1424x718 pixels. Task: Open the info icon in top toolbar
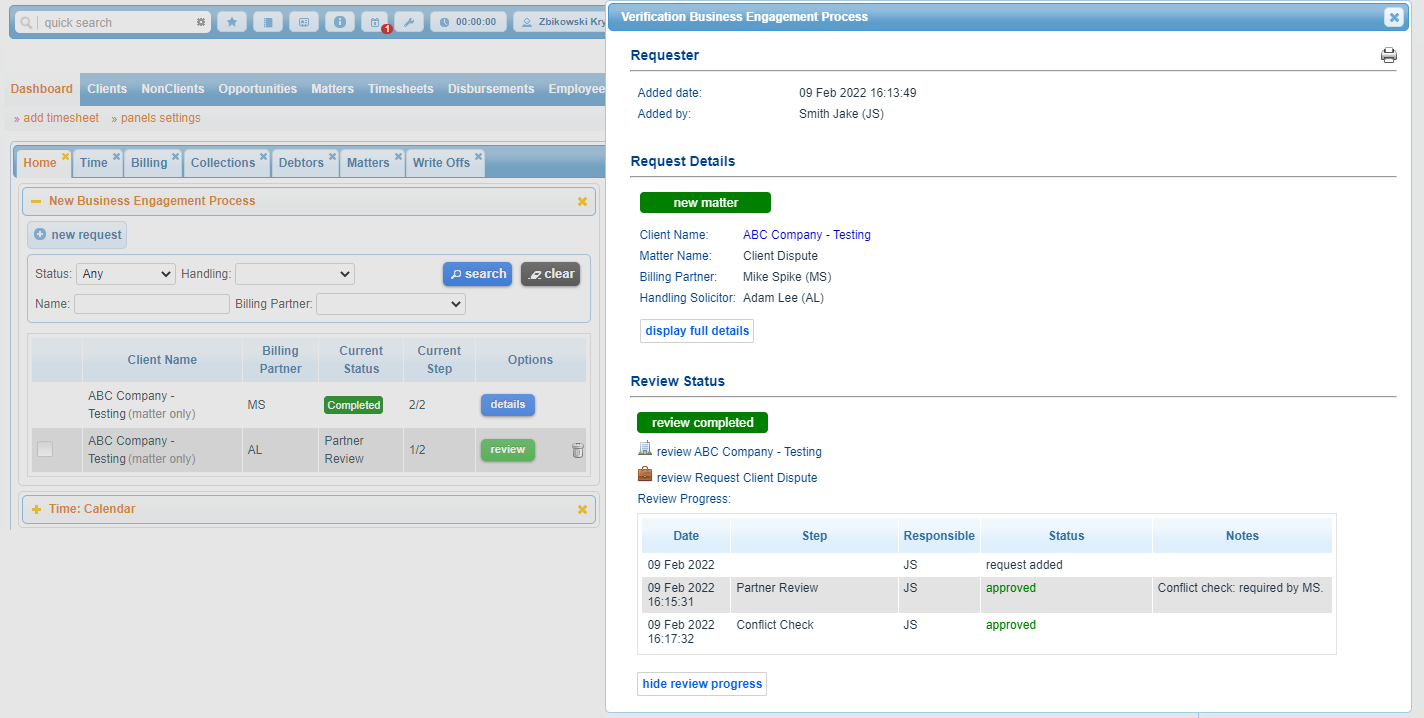[340, 22]
